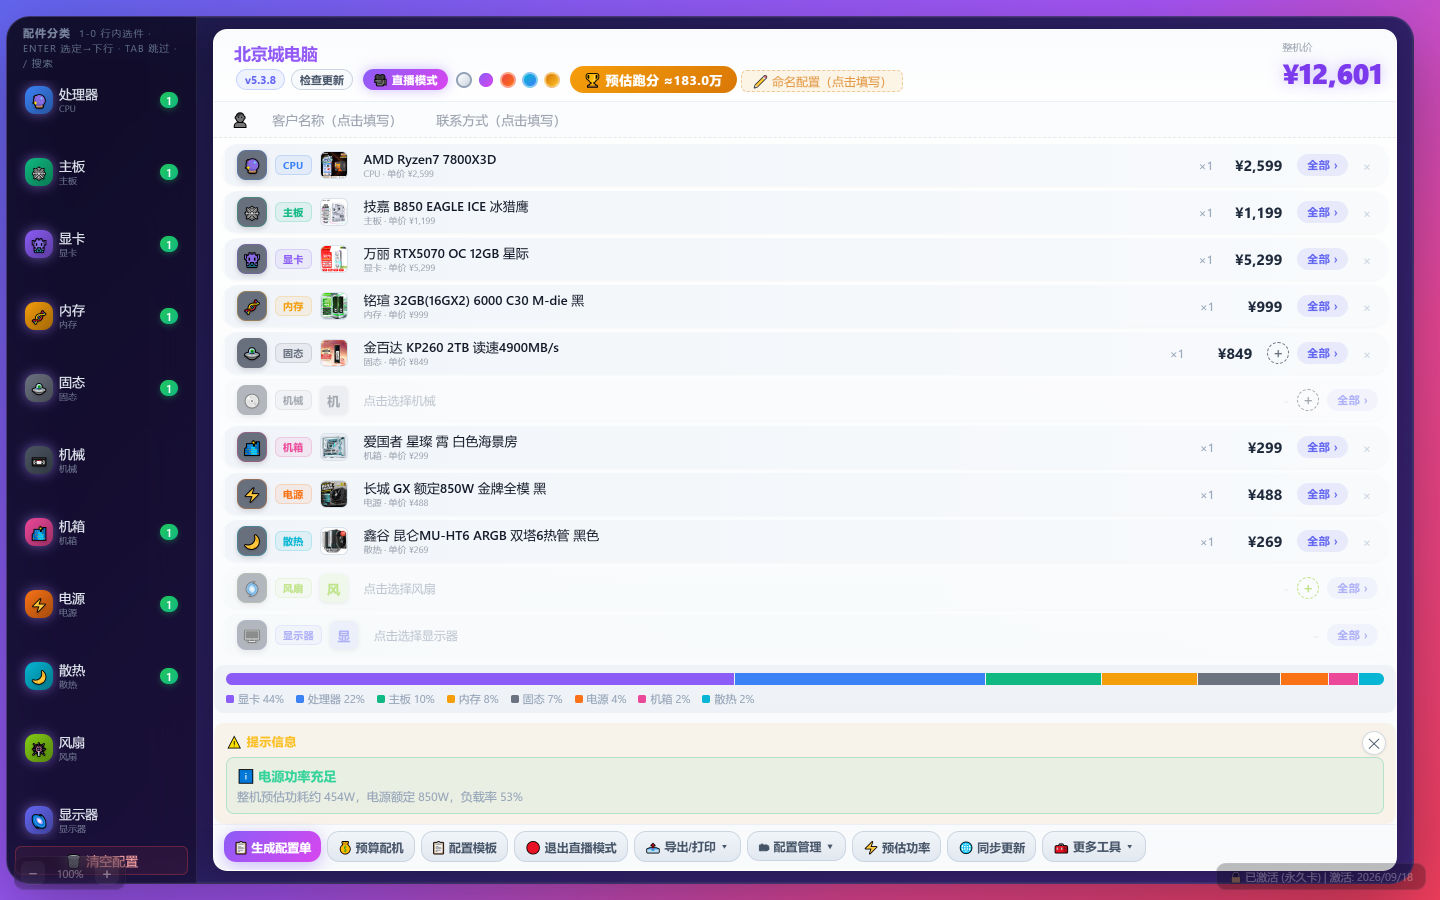Viewport: 1440px width, 900px height.
Task: Open 全部 for the 长城 GX power supply
Action: [x=1322, y=494]
